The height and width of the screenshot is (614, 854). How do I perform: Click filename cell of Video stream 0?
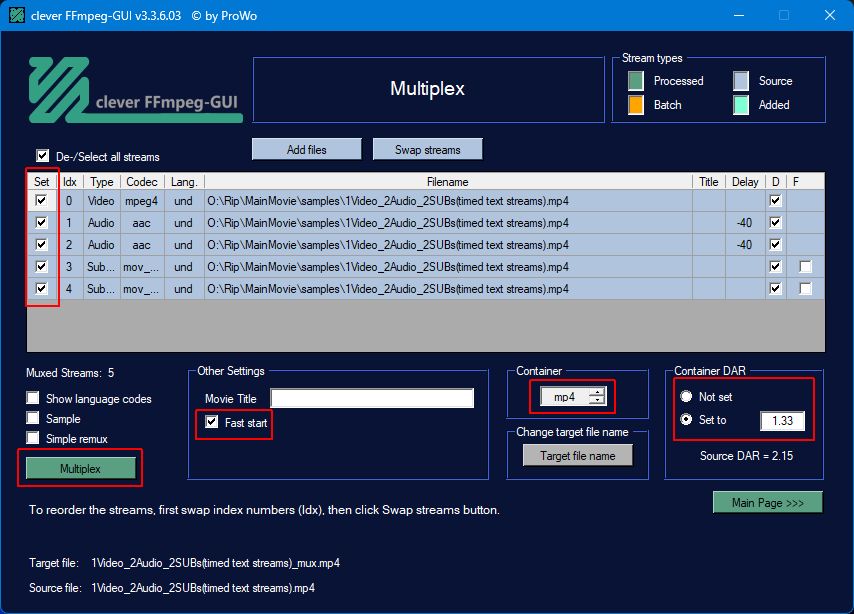point(448,200)
